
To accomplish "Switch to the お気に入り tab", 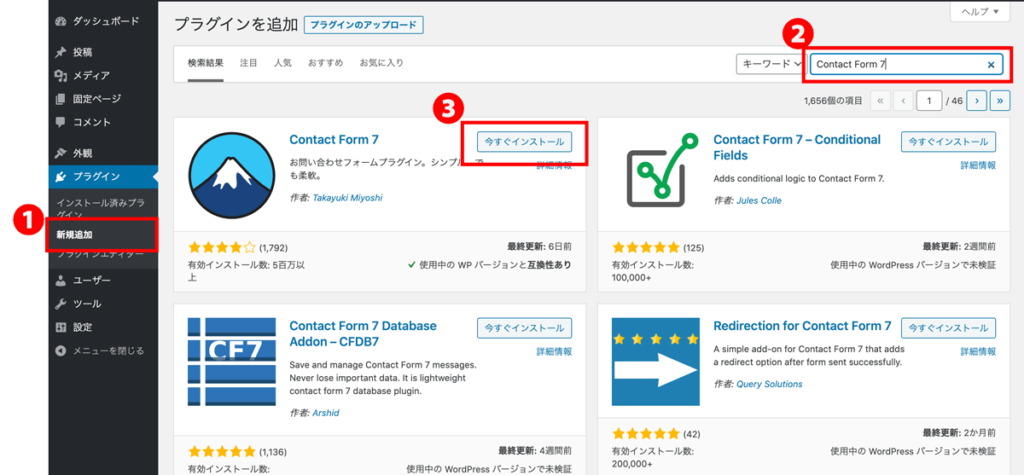I will (x=381, y=63).
